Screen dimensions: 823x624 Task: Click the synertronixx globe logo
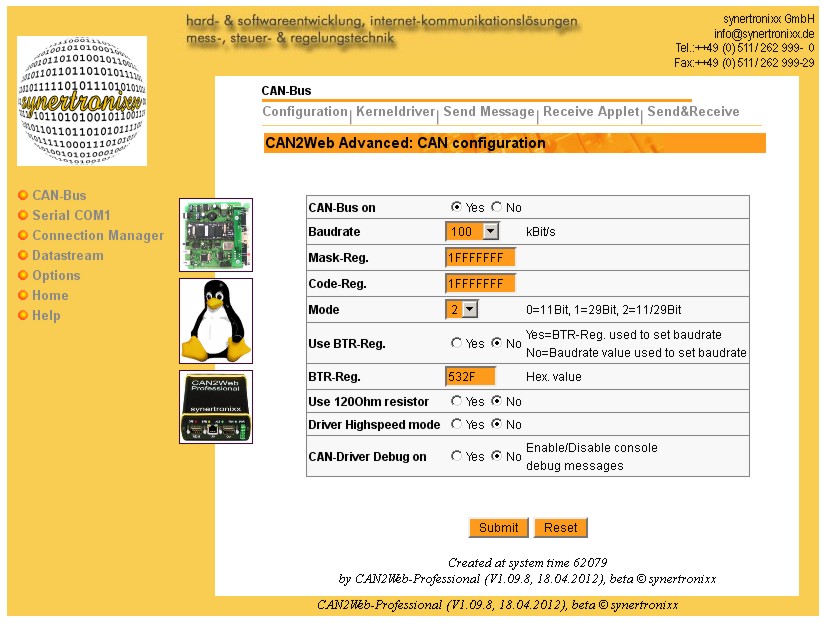pyautogui.click(x=82, y=101)
